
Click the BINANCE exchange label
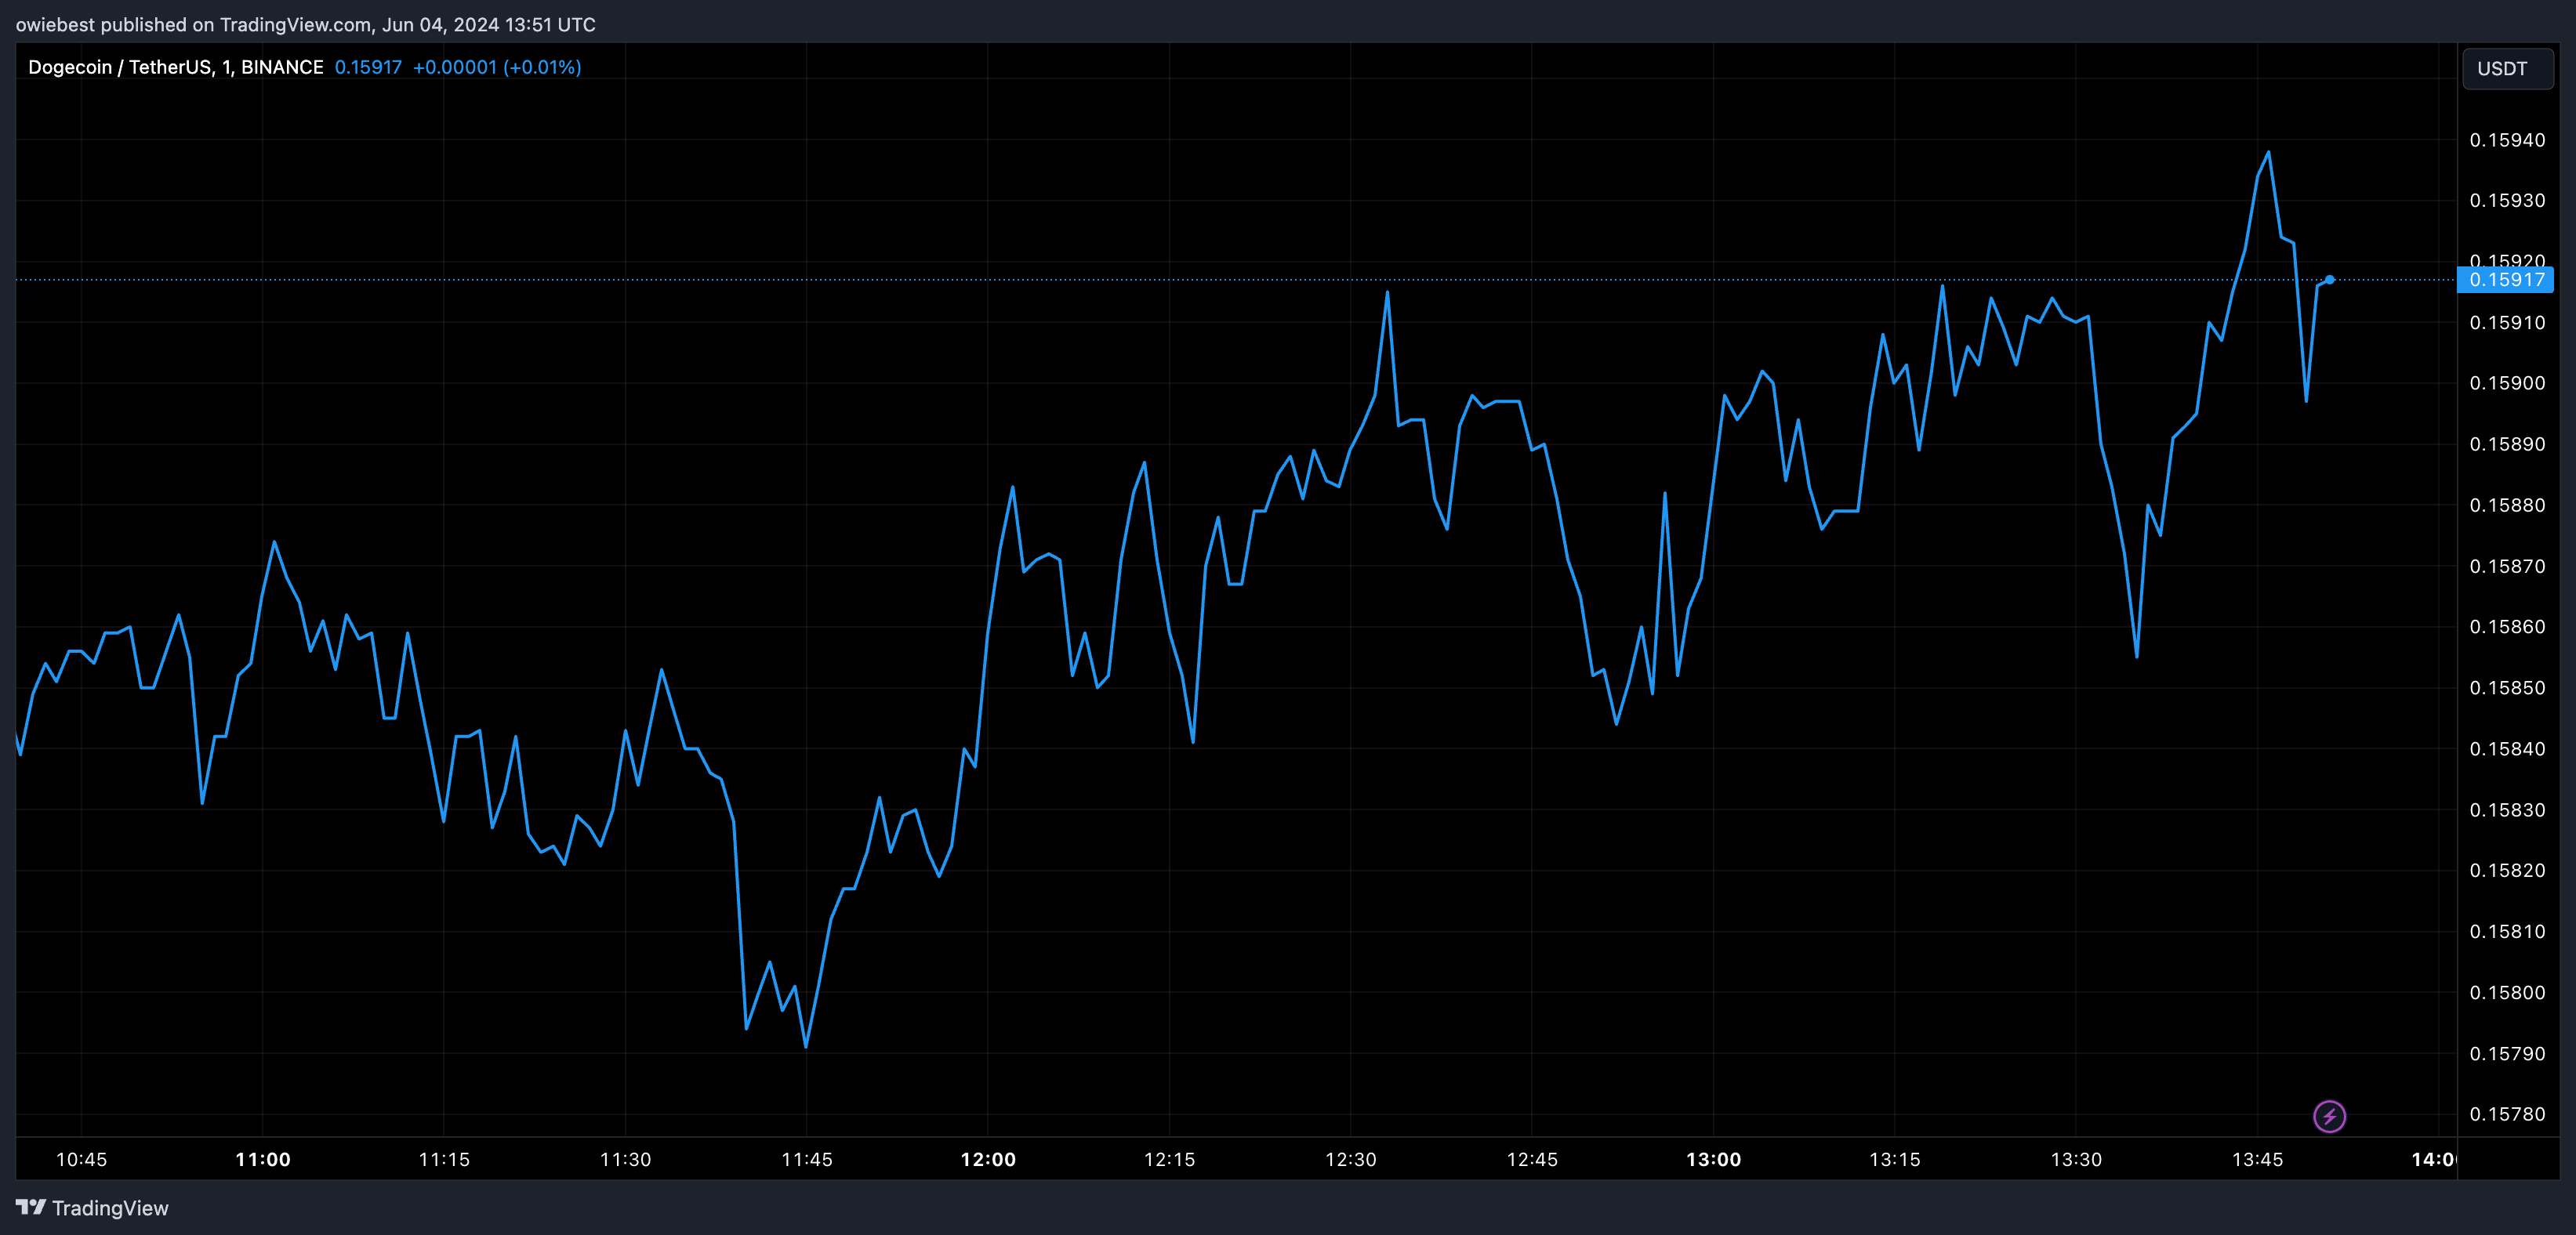tap(282, 67)
